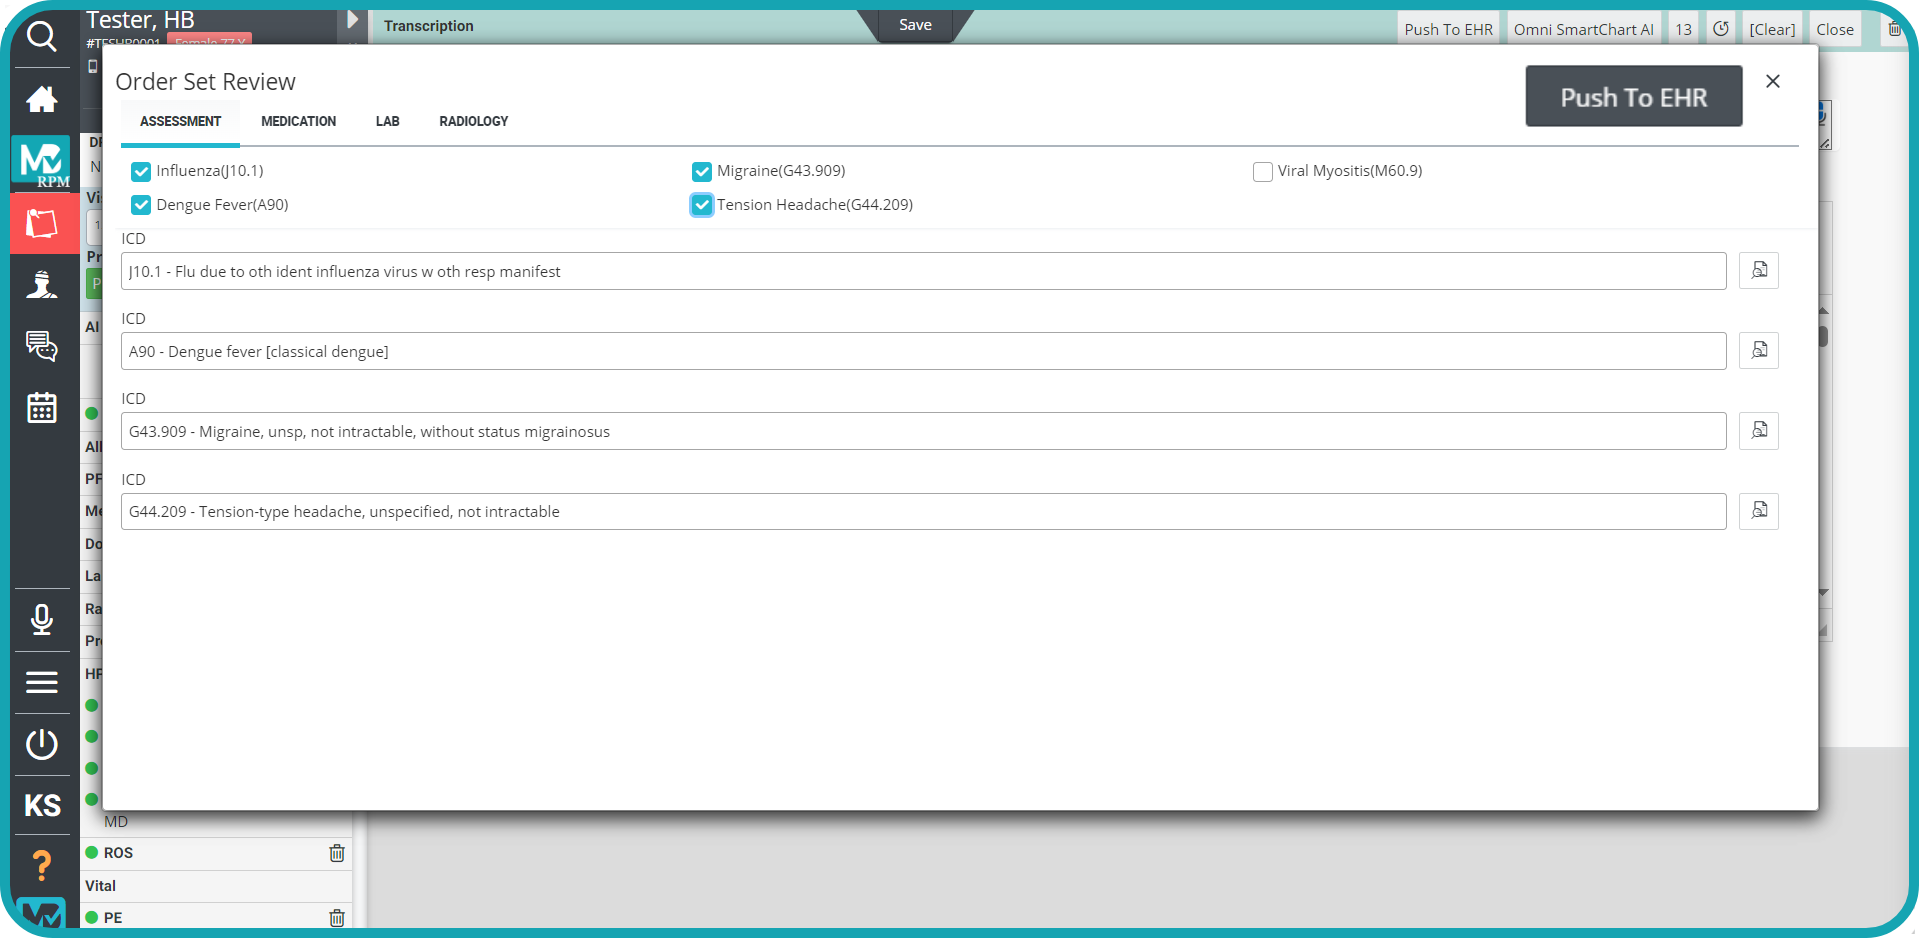Viewport: 1919px width, 938px height.
Task: Select the Vital section row
Action: coord(216,886)
